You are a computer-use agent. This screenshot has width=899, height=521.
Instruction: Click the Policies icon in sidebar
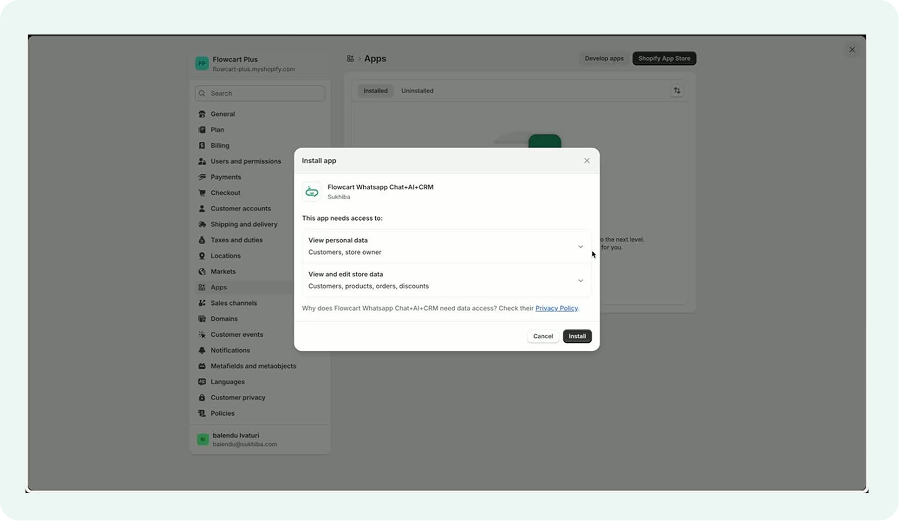tap(202, 413)
